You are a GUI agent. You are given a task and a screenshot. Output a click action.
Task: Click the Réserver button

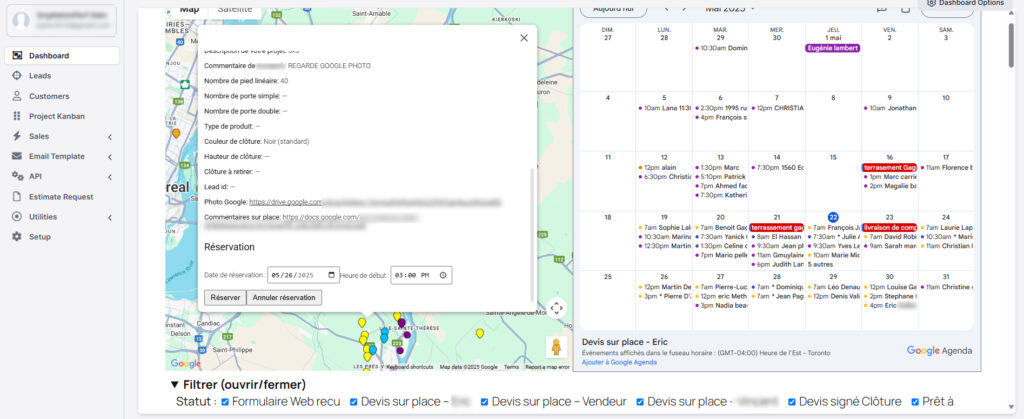[225, 297]
